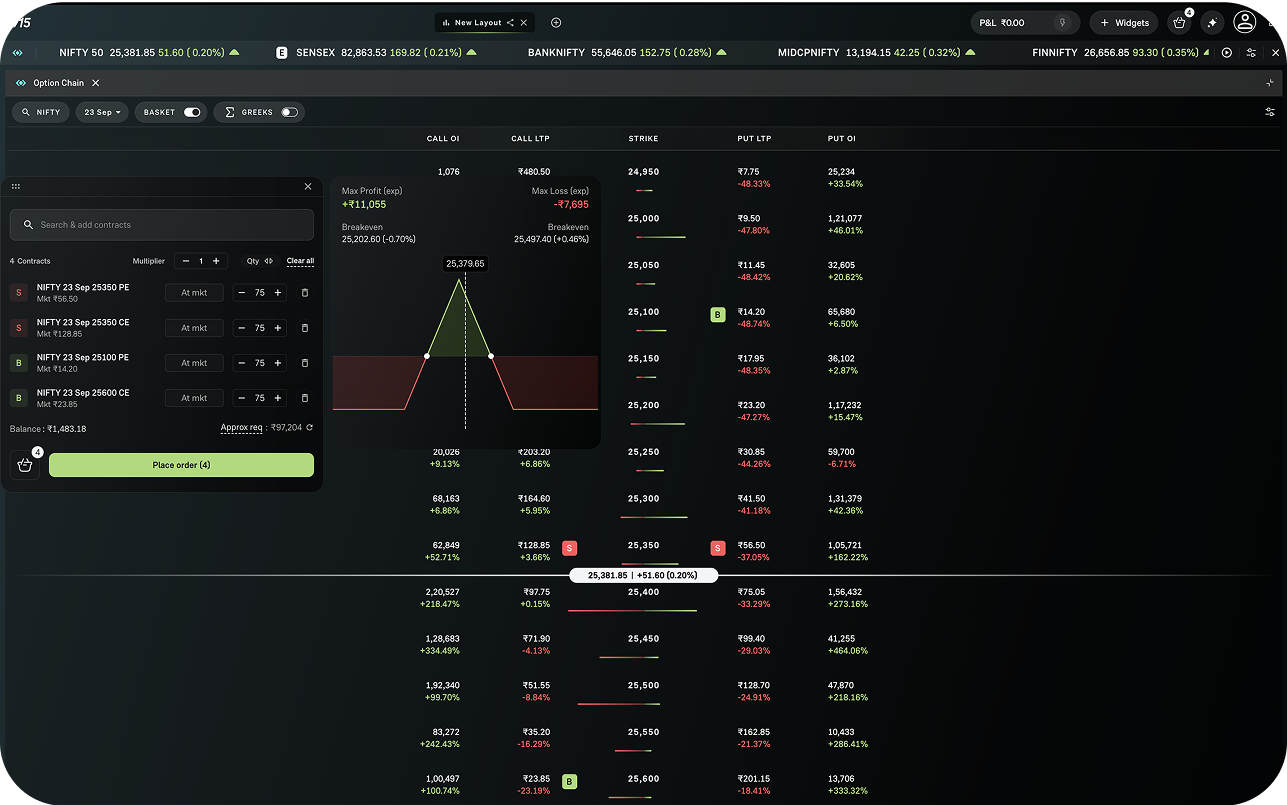Share the New Layout tab
The width and height of the screenshot is (1287, 805).
(x=510, y=22)
